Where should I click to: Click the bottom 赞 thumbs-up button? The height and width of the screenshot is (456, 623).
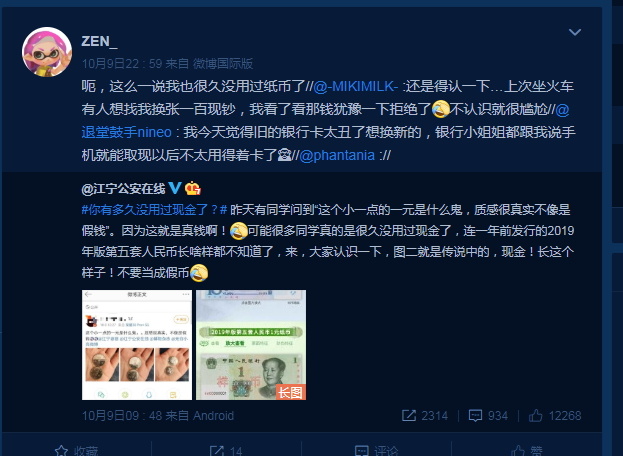point(526,450)
